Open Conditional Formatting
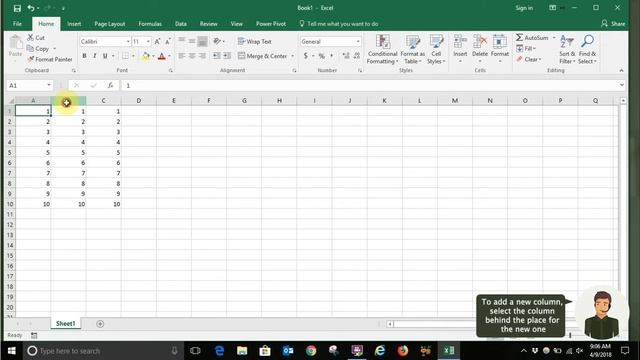640x360 pixels. pyautogui.click(x=382, y=49)
